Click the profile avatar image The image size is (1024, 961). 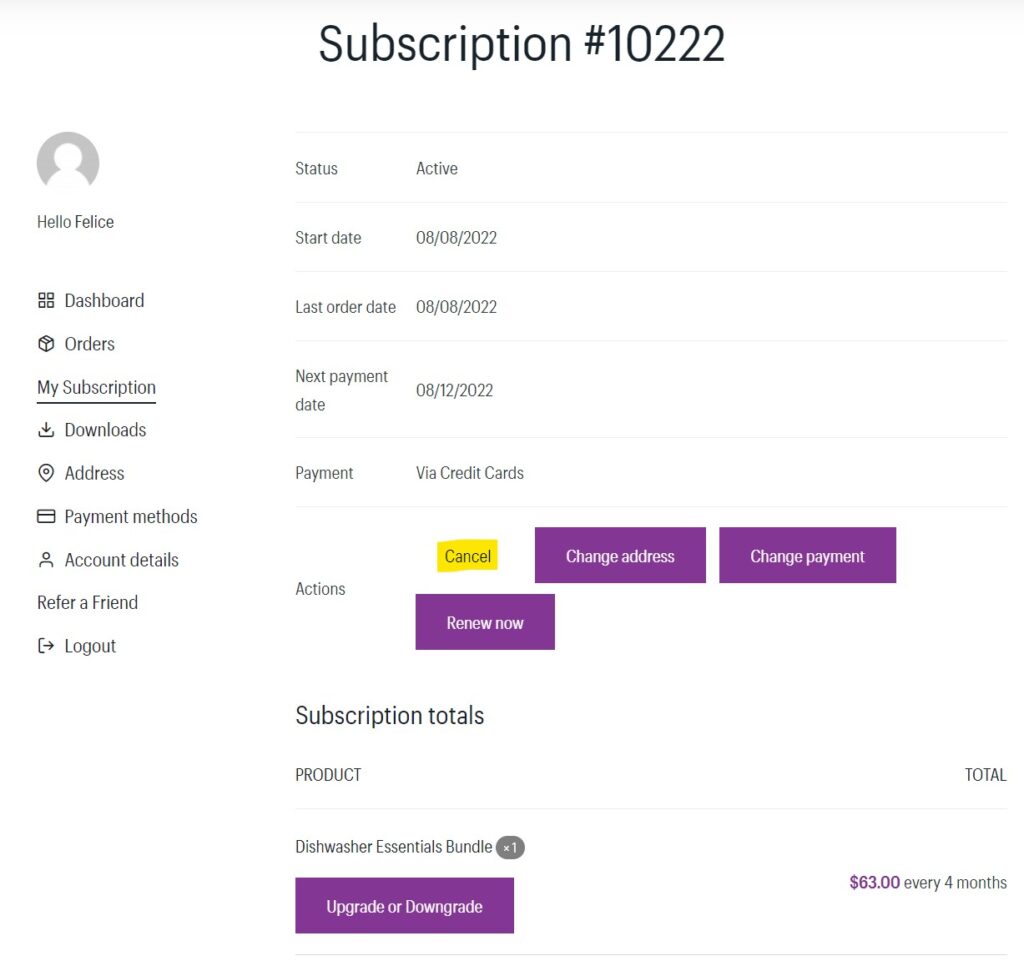coord(67,162)
